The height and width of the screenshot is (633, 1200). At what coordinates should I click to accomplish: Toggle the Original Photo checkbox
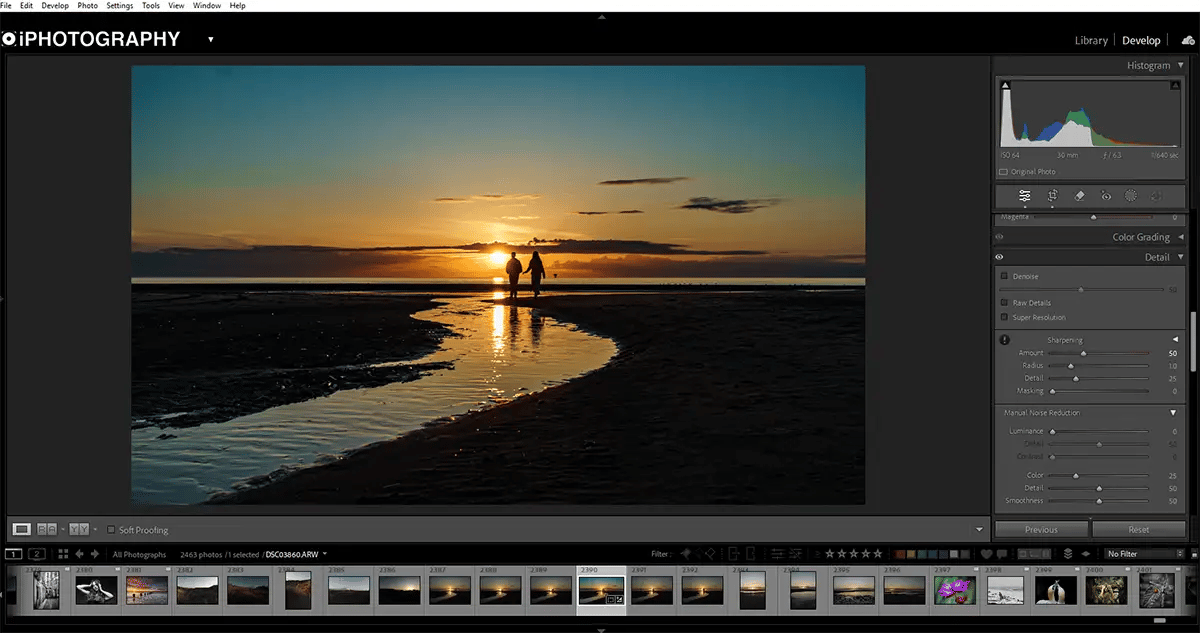coord(1005,172)
